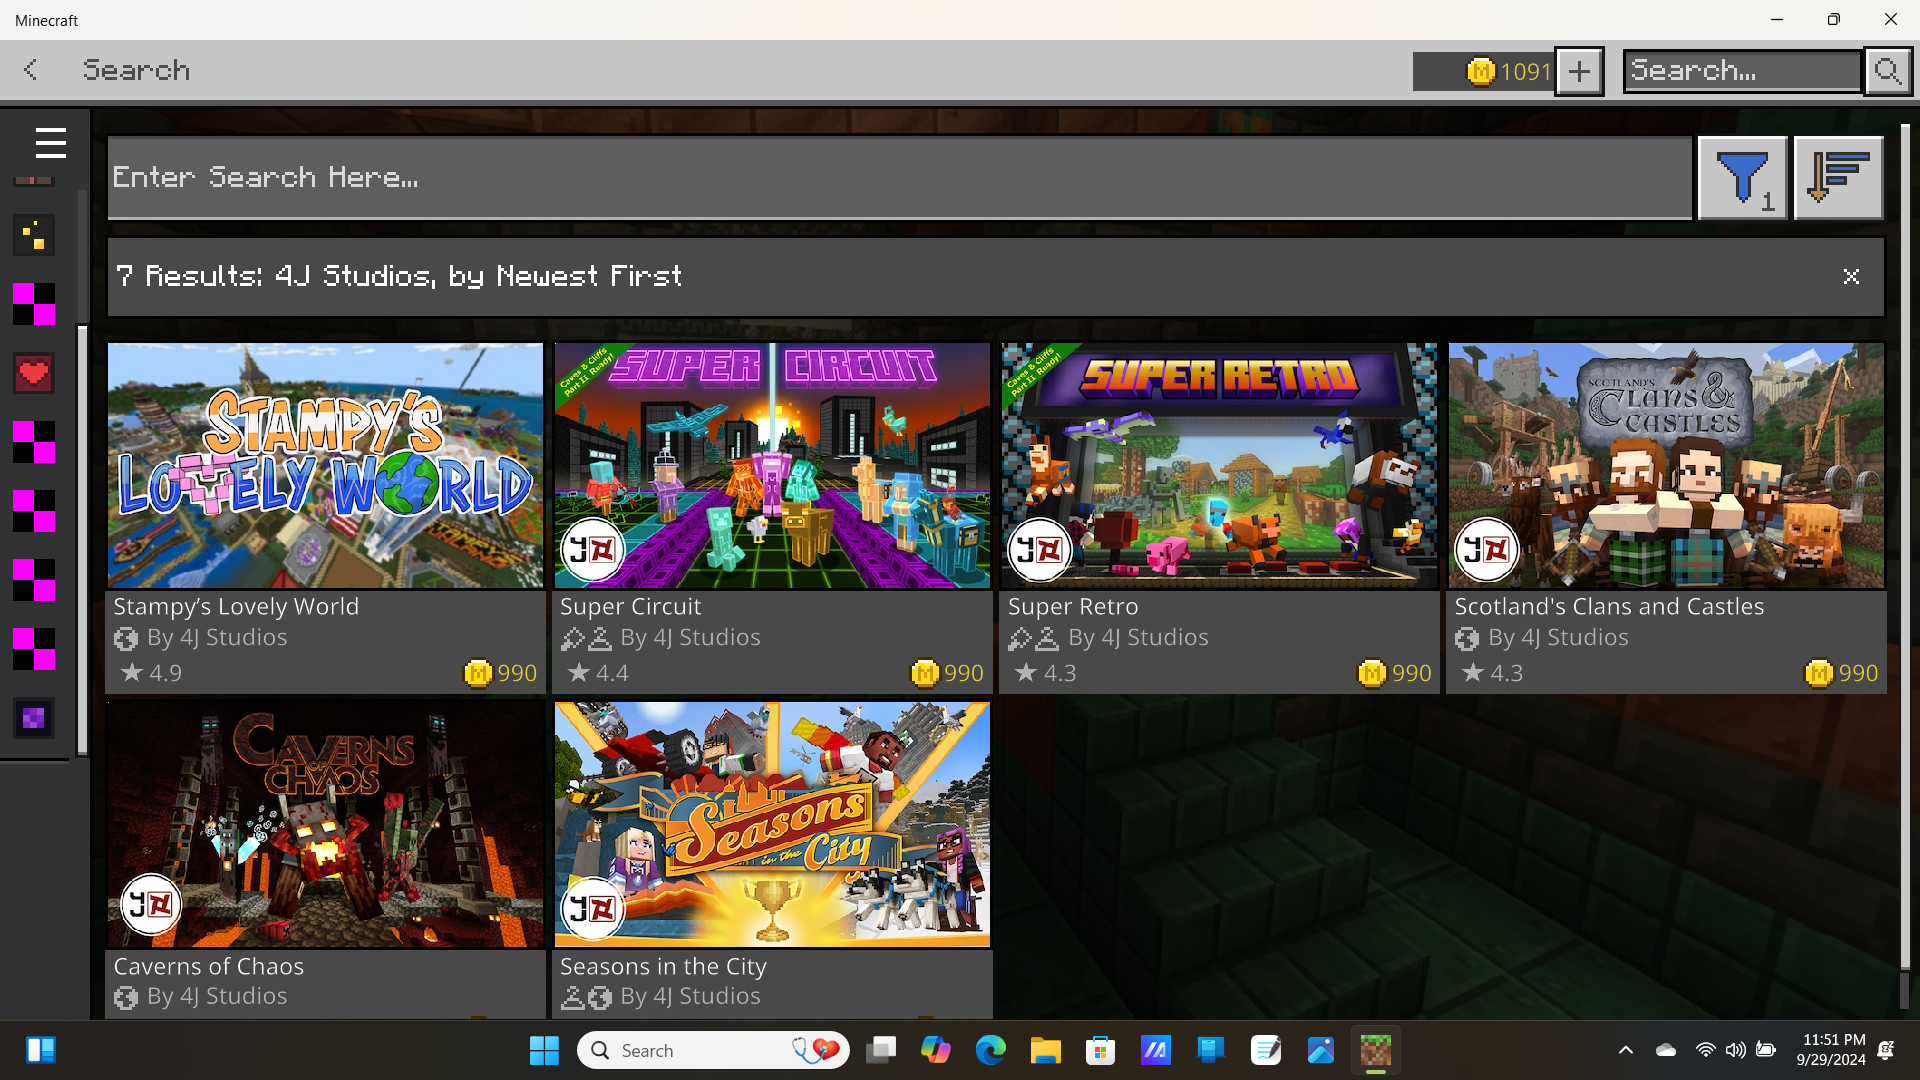The image size is (1920, 1080).
Task: Go back with the left arrow
Action: (x=31, y=70)
